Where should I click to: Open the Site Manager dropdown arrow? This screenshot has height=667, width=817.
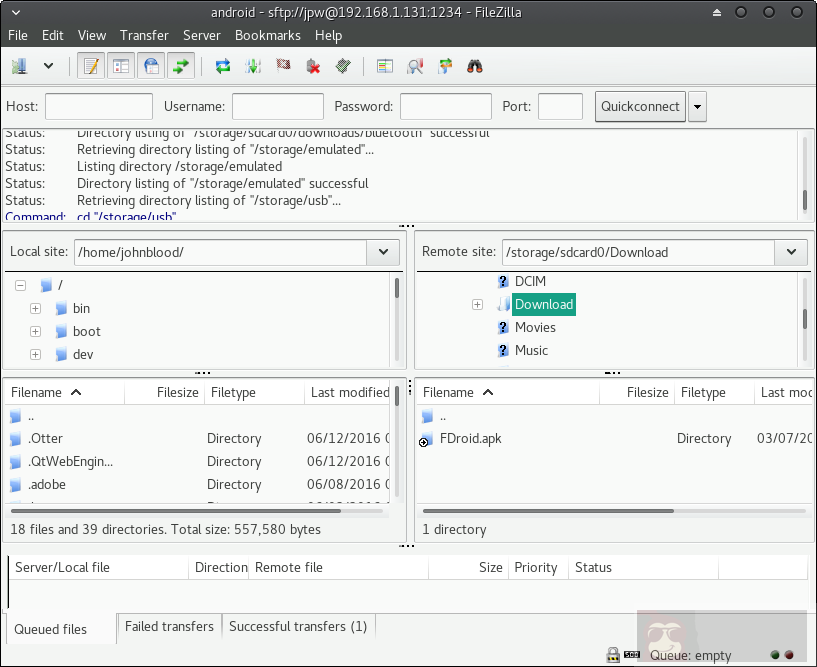tap(48, 66)
